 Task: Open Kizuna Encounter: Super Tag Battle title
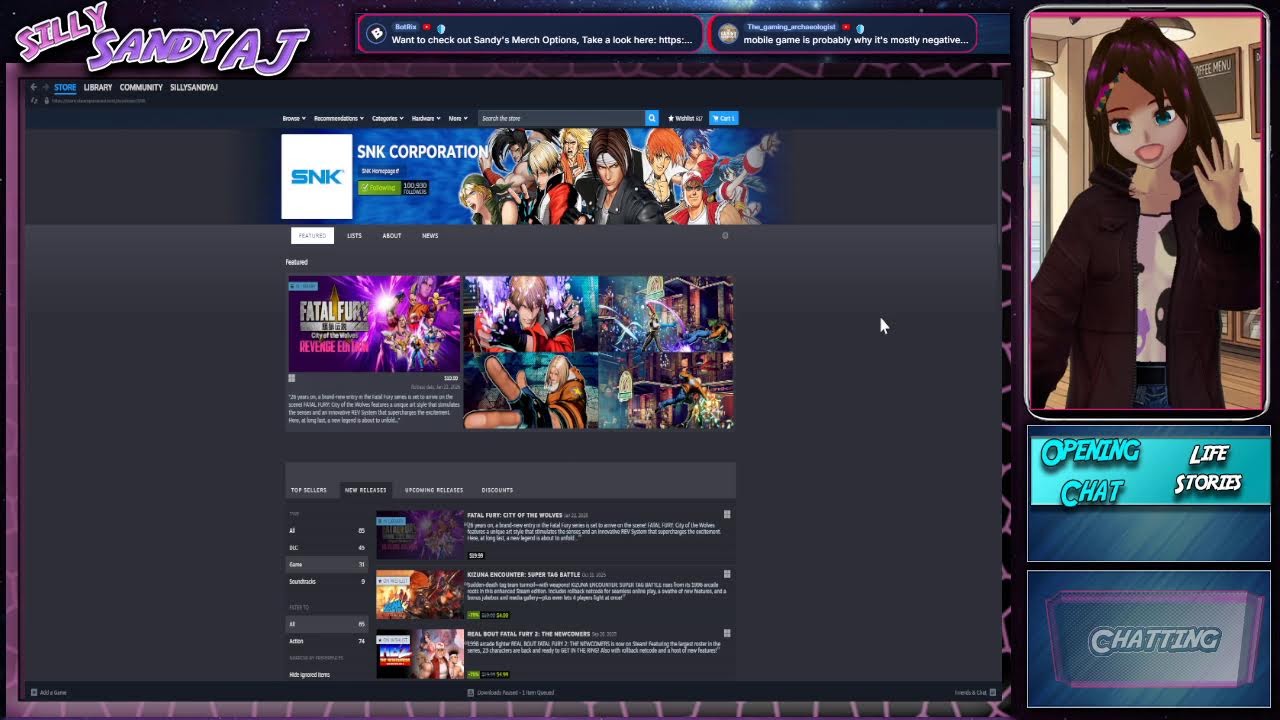click(523, 574)
